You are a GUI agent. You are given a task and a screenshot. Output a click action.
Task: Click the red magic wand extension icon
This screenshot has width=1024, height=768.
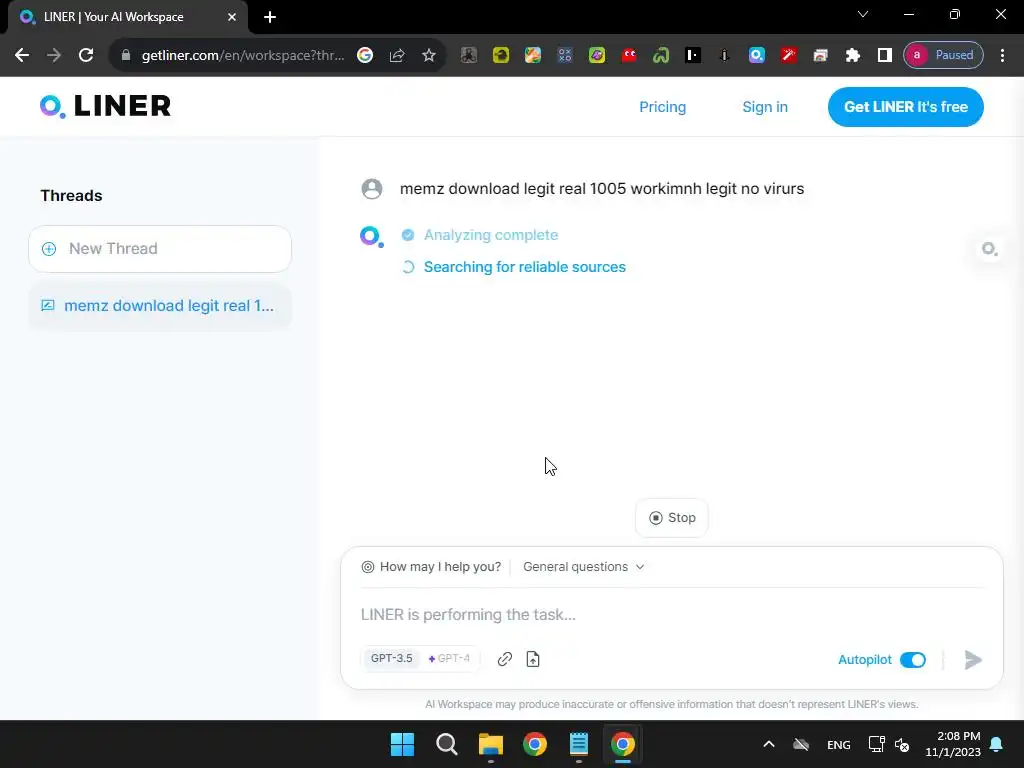click(x=788, y=55)
